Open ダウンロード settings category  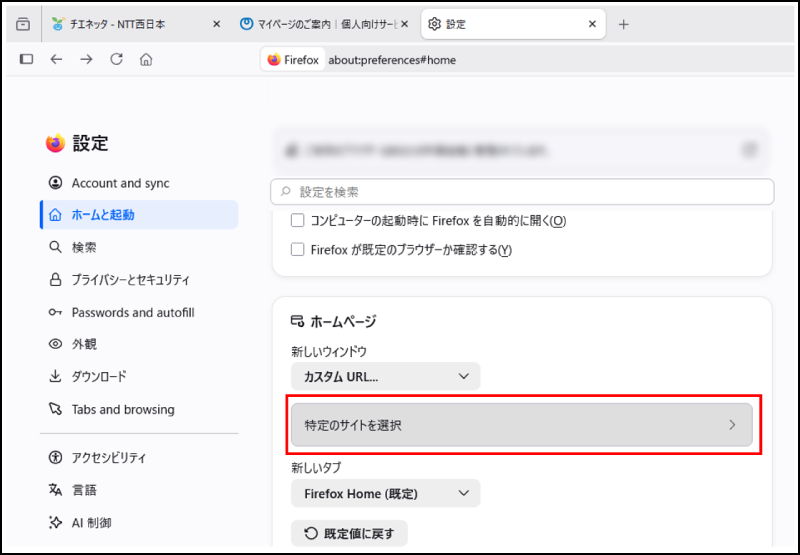(139, 376)
